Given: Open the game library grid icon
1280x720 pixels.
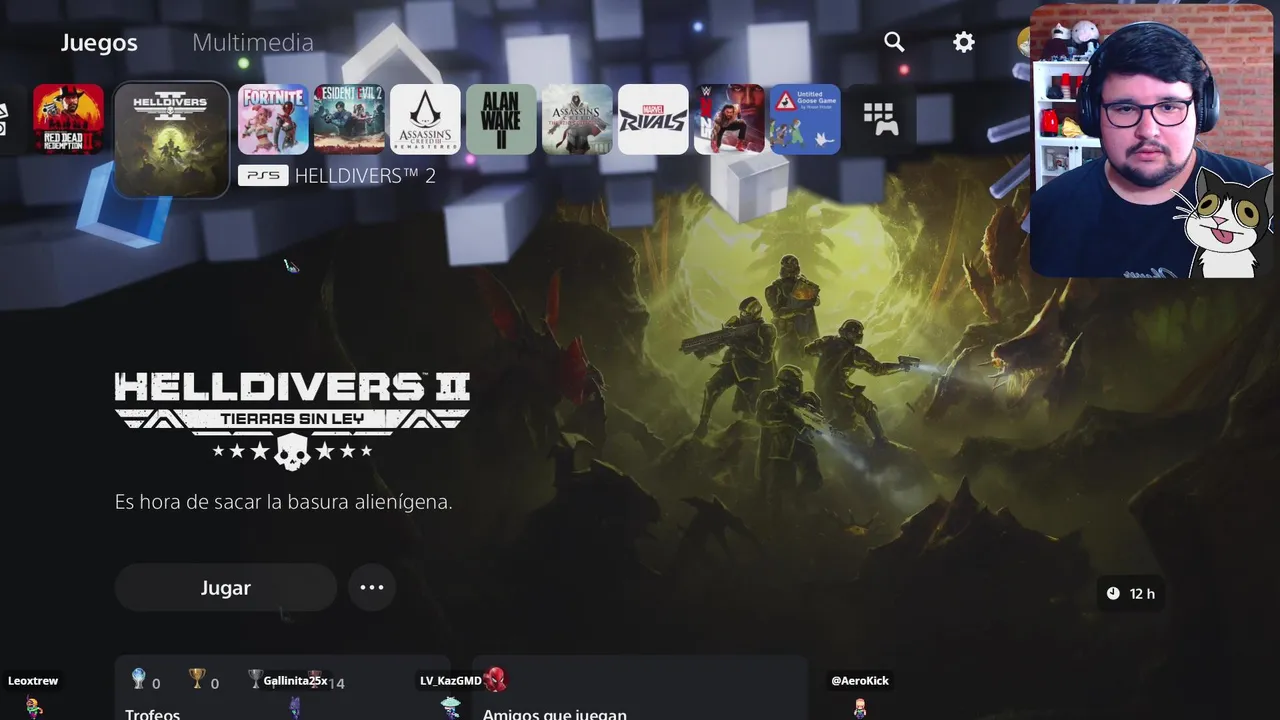Looking at the screenshot, I should coord(881,119).
